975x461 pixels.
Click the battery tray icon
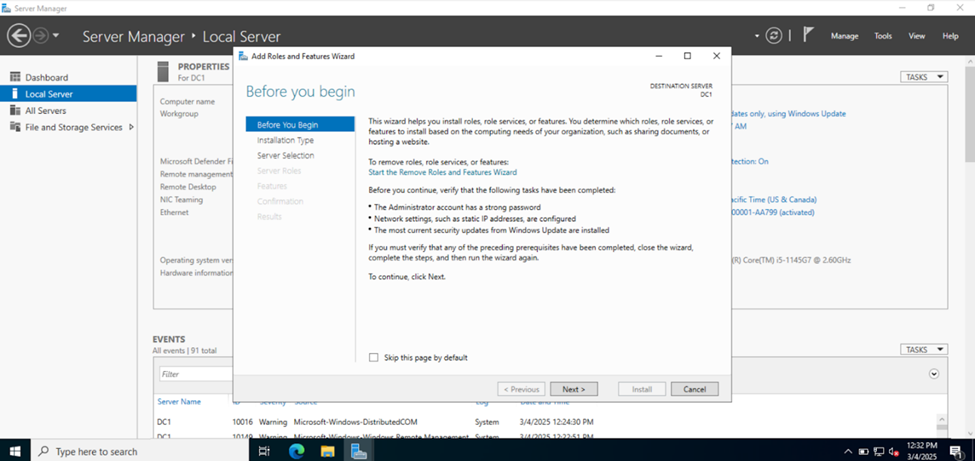pos(863,451)
